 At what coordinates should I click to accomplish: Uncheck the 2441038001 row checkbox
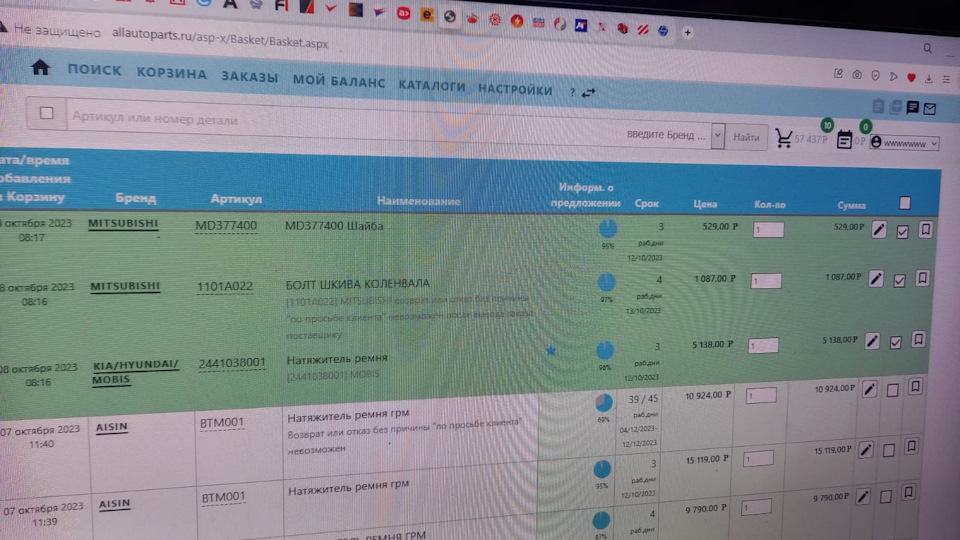895,342
